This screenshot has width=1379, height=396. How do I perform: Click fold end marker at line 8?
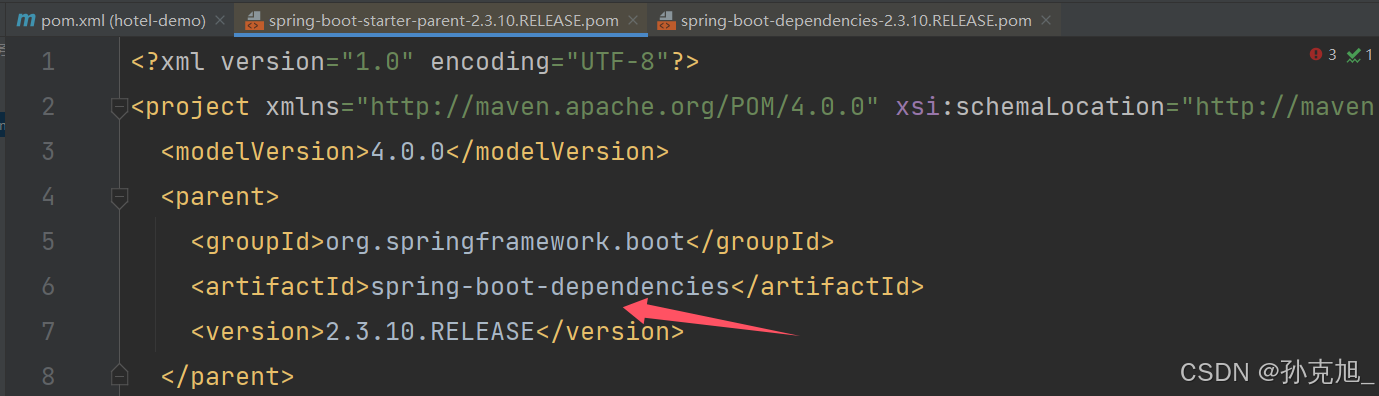(120, 376)
